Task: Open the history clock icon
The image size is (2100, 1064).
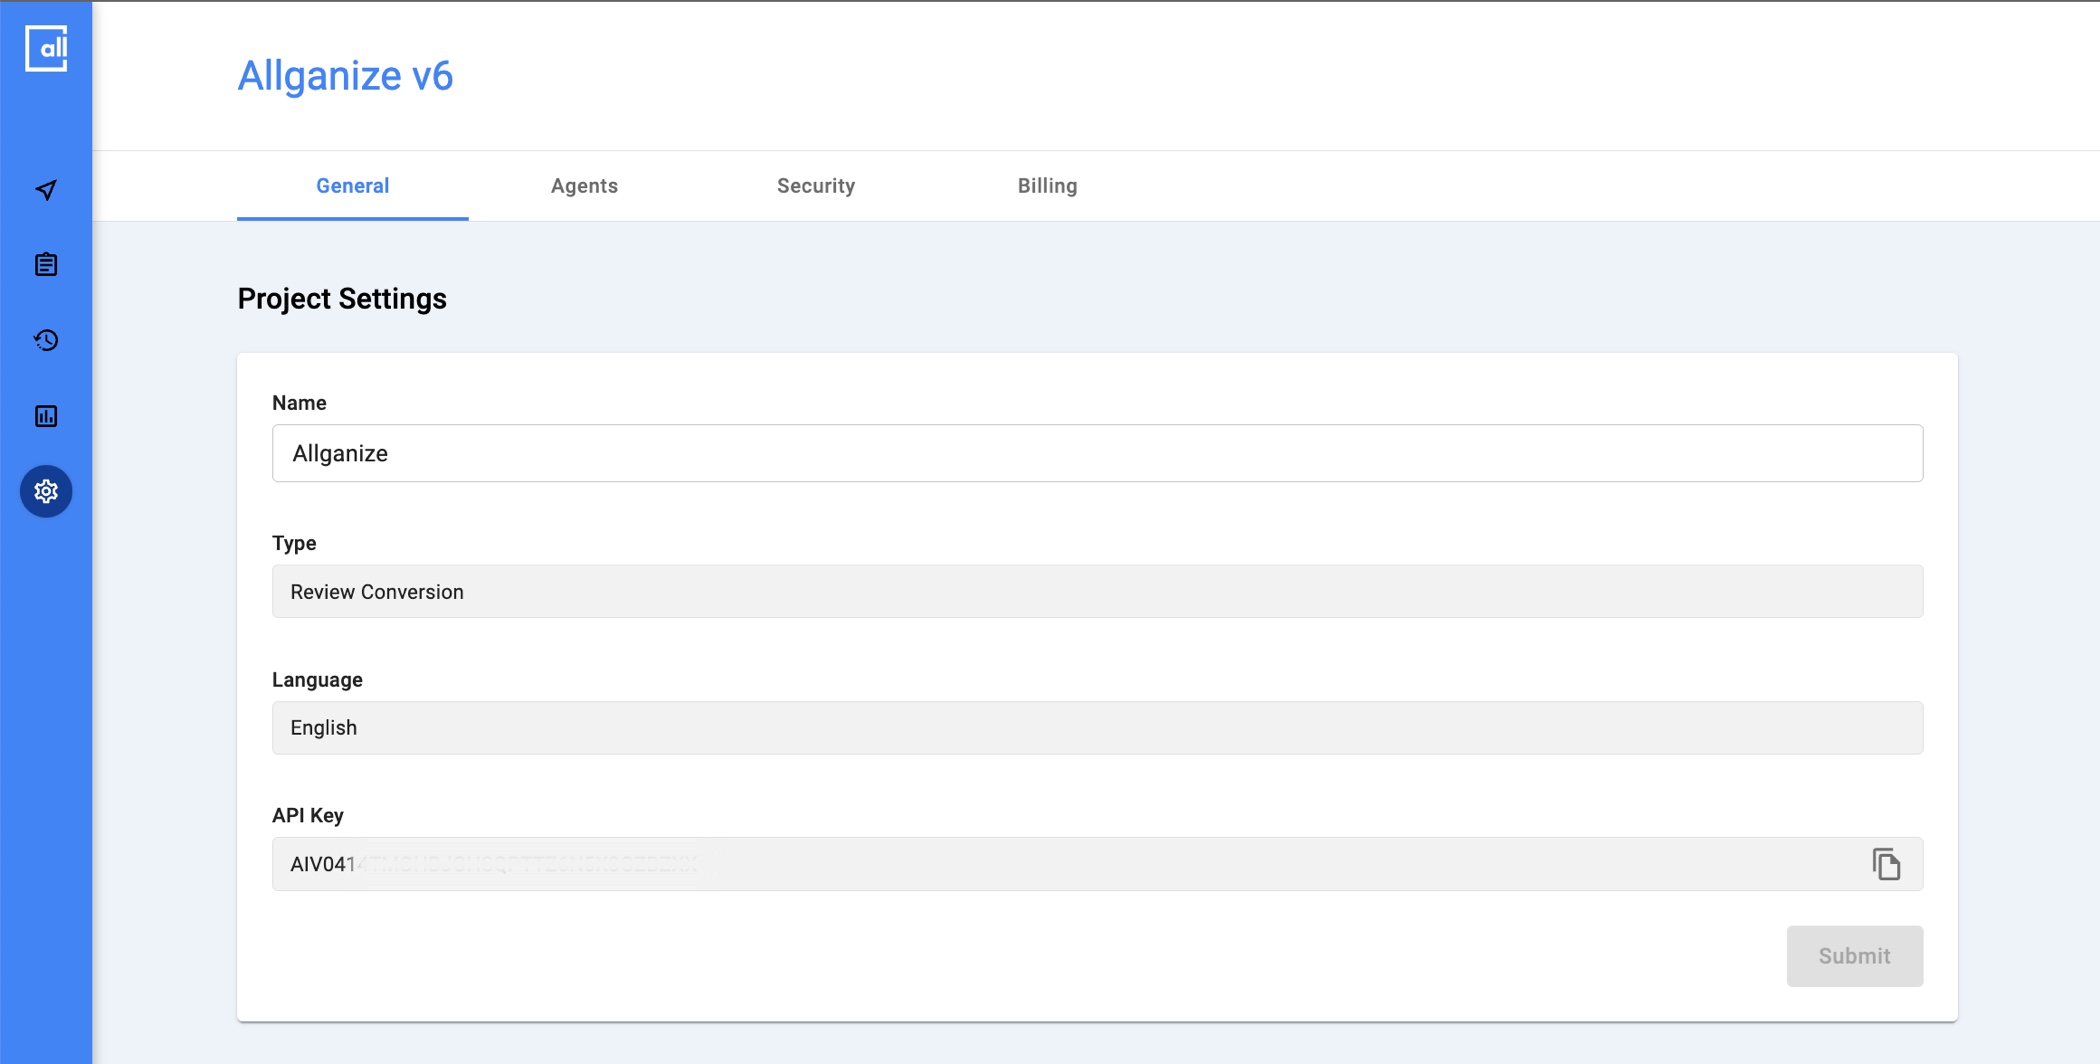Action: [46, 340]
